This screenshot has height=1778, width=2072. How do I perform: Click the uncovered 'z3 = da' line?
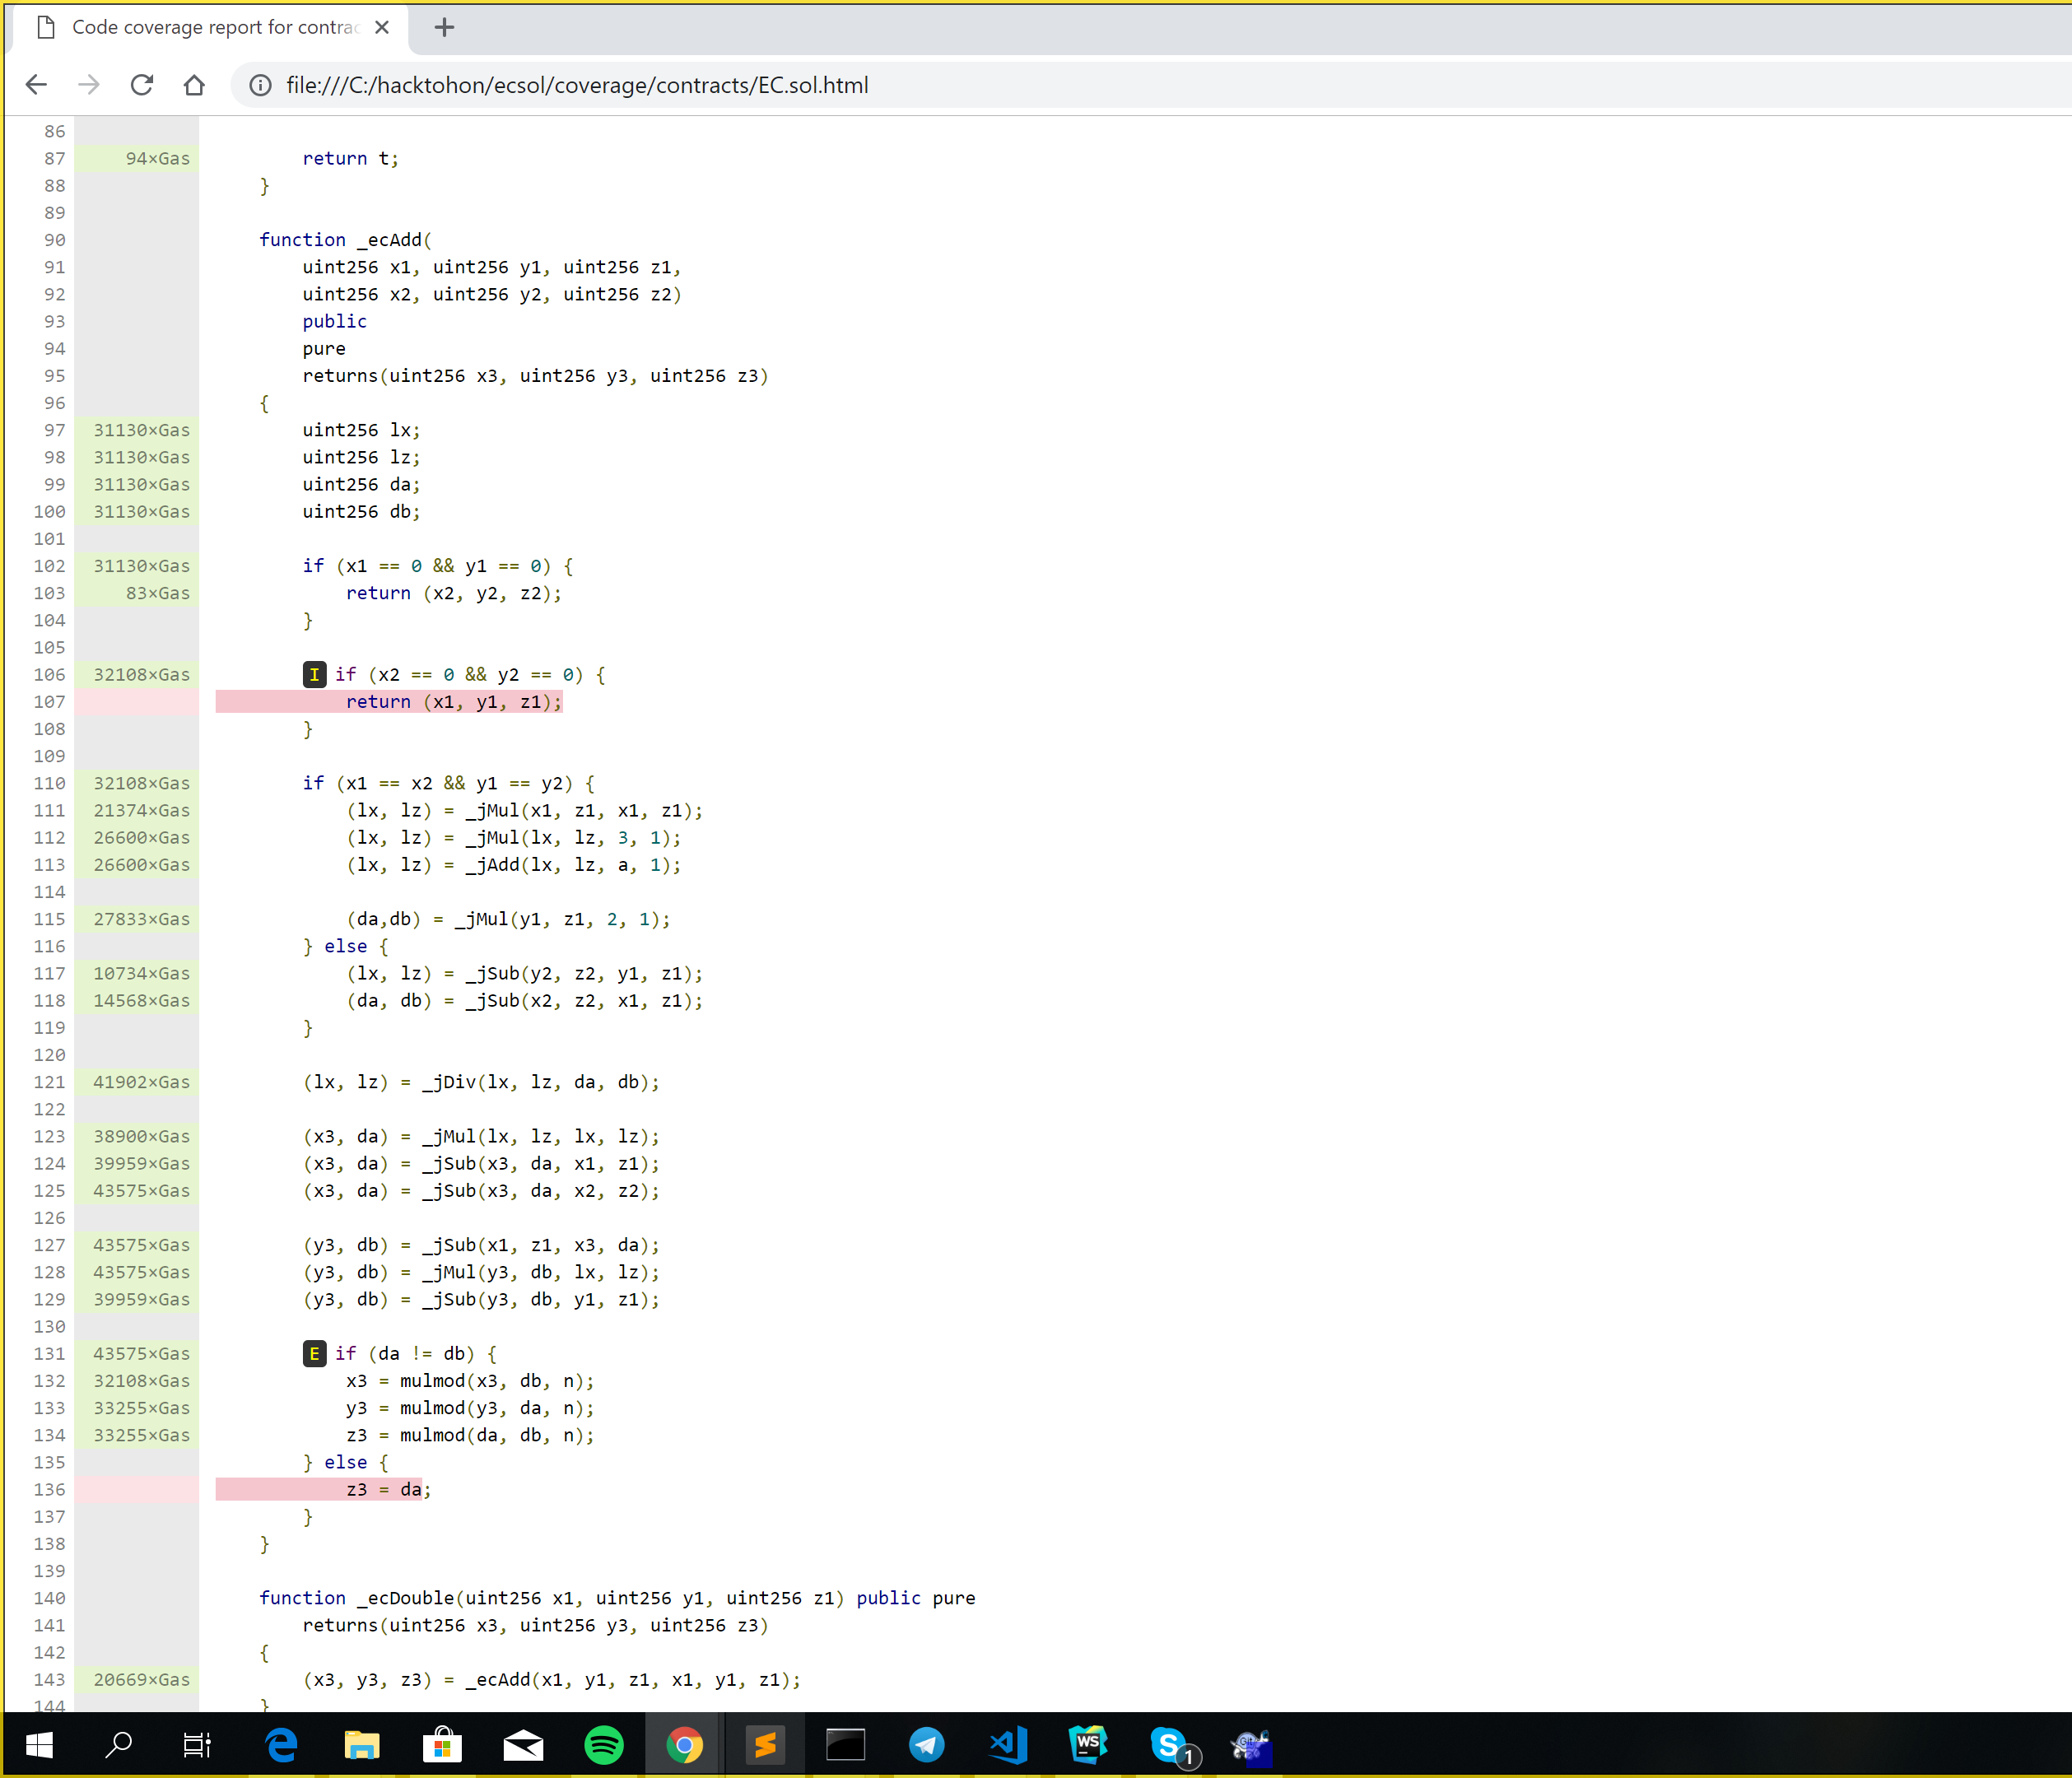tap(385, 1490)
